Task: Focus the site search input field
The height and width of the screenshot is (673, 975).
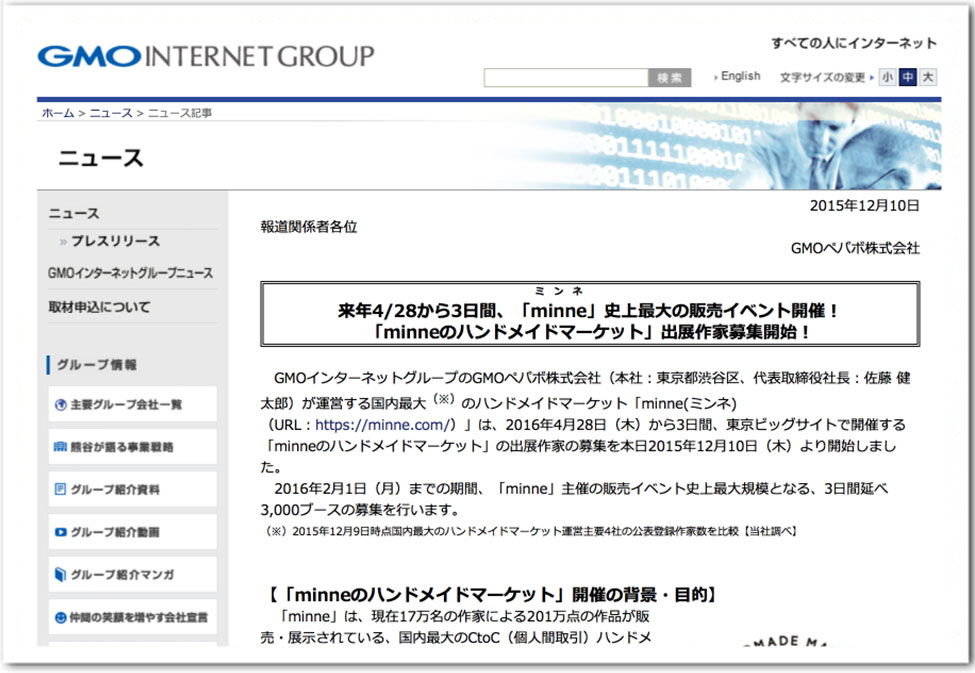Action: 566,78
